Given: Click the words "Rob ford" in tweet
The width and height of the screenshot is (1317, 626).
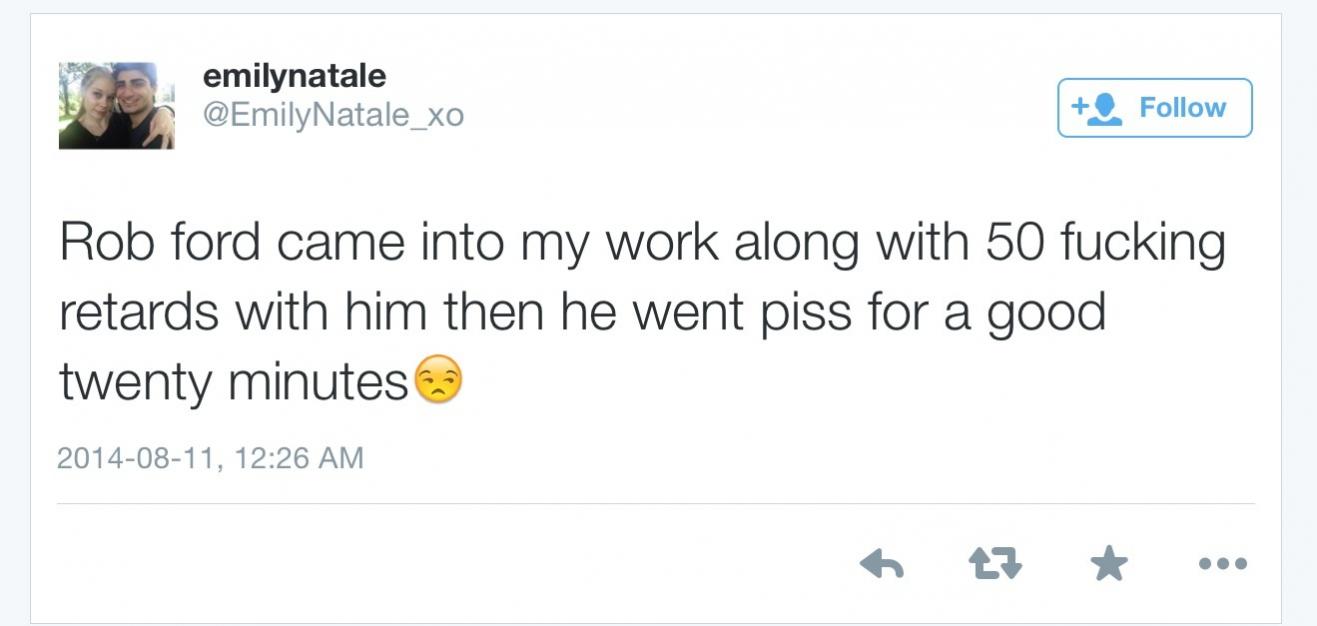Looking at the screenshot, I should [x=160, y=245].
